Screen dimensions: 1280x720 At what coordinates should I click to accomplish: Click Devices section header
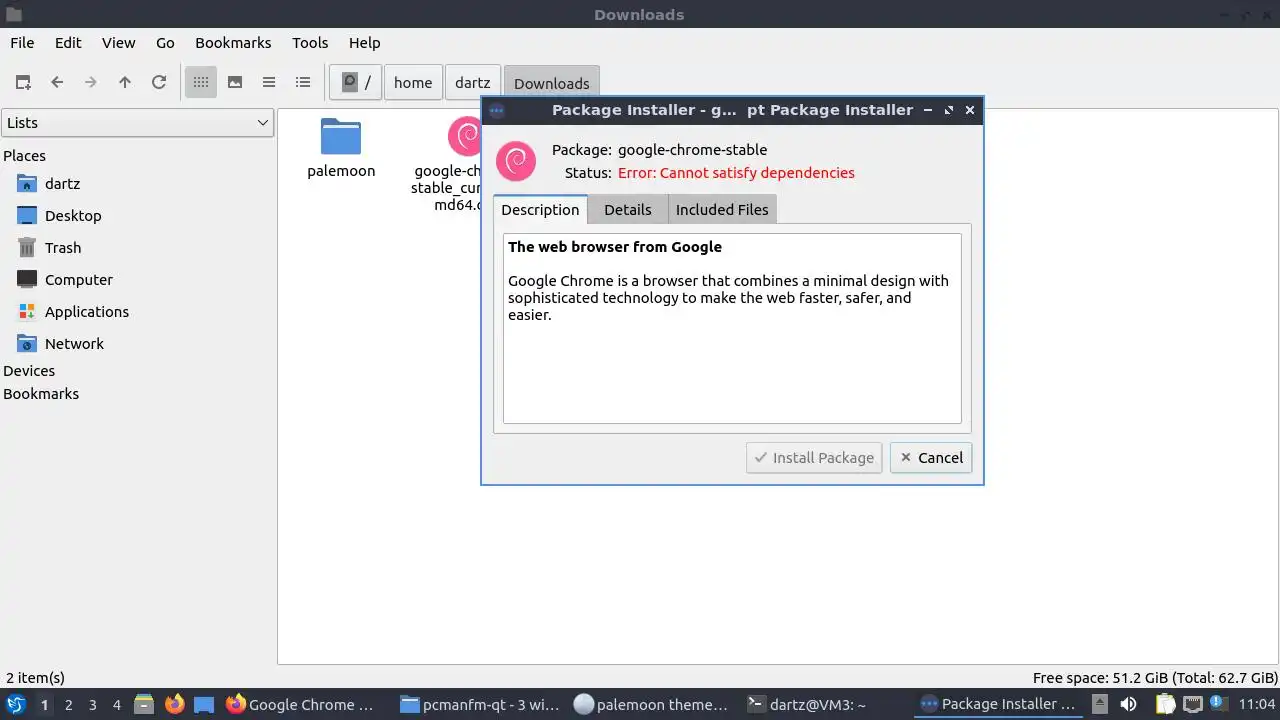click(29, 371)
